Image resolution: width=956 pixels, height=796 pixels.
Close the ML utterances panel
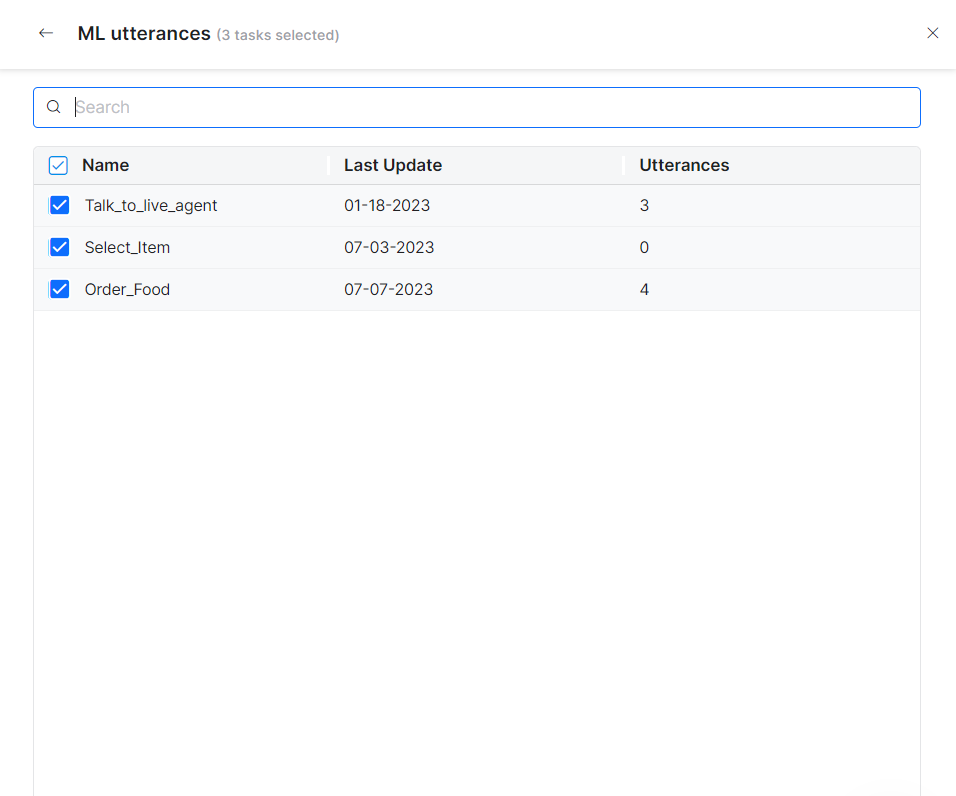pos(932,33)
